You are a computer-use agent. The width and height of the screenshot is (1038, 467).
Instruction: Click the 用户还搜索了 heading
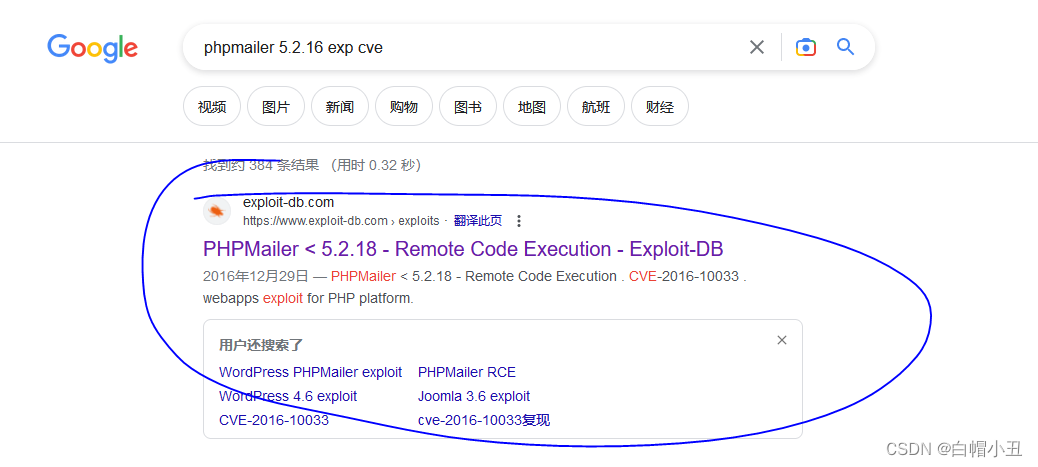[x=261, y=345]
